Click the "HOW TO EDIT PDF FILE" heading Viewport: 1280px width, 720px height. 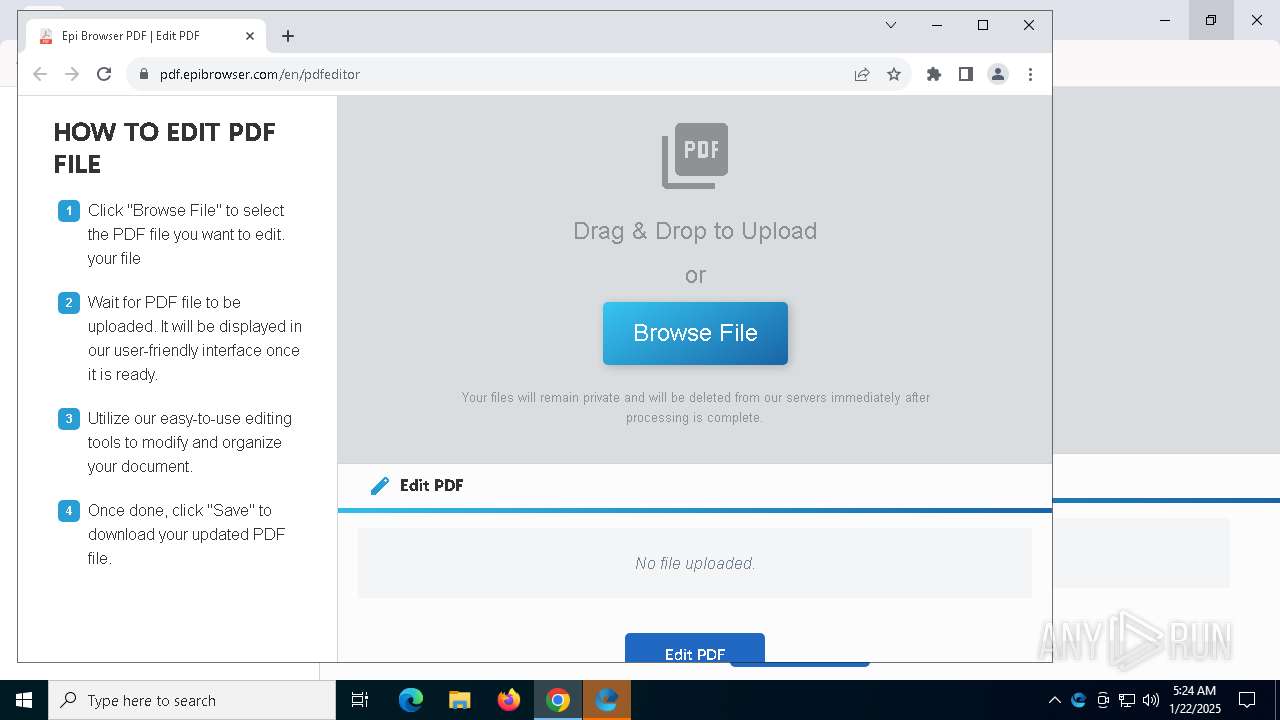click(x=165, y=148)
